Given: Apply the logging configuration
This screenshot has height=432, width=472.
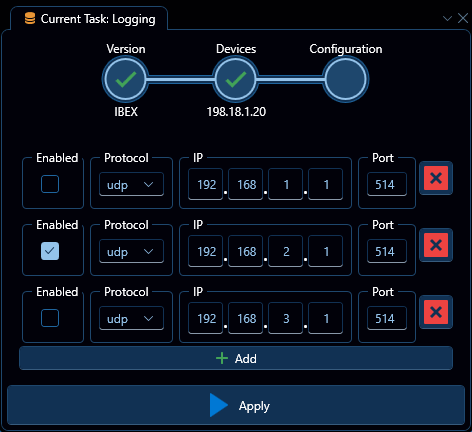Looking at the screenshot, I should click(x=236, y=405).
